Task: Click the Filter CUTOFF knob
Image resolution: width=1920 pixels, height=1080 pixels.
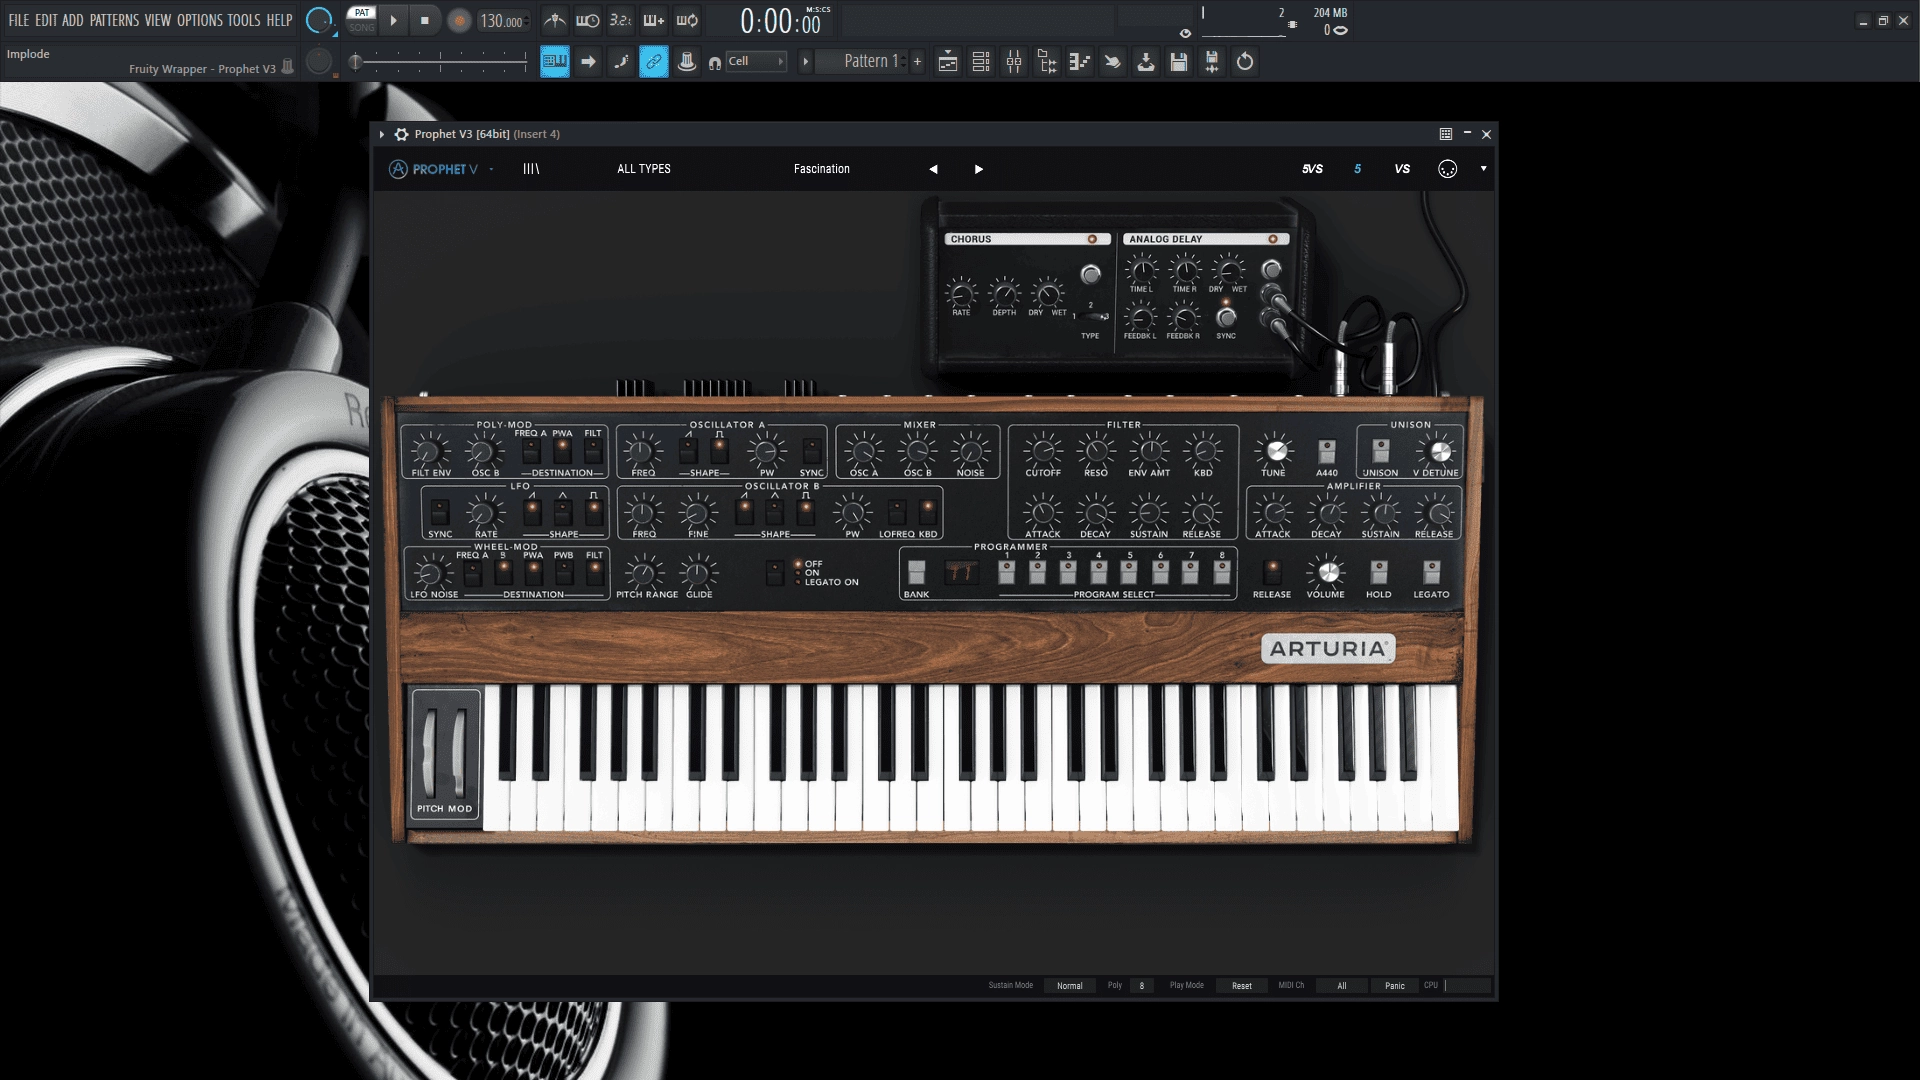Action: click(1043, 451)
